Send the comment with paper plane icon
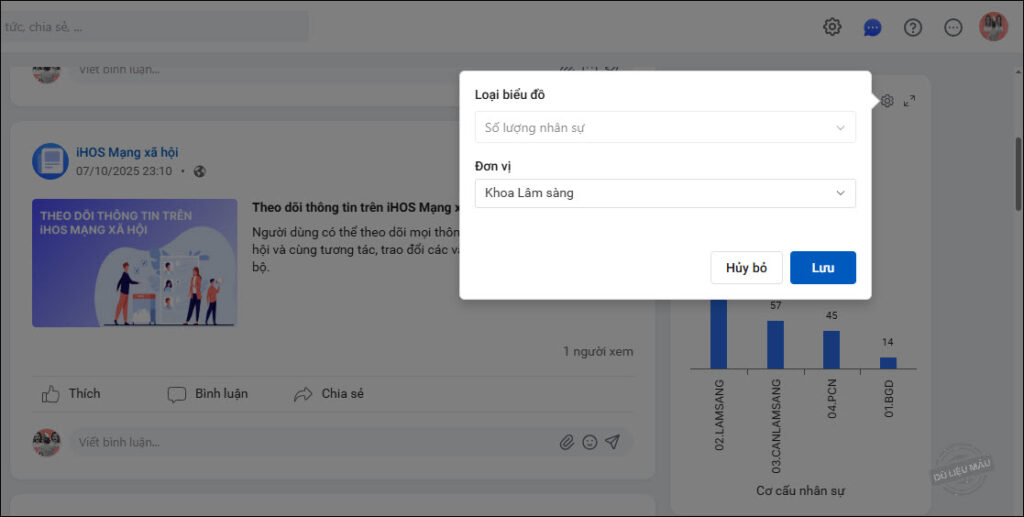The image size is (1024, 517). [x=613, y=443]
